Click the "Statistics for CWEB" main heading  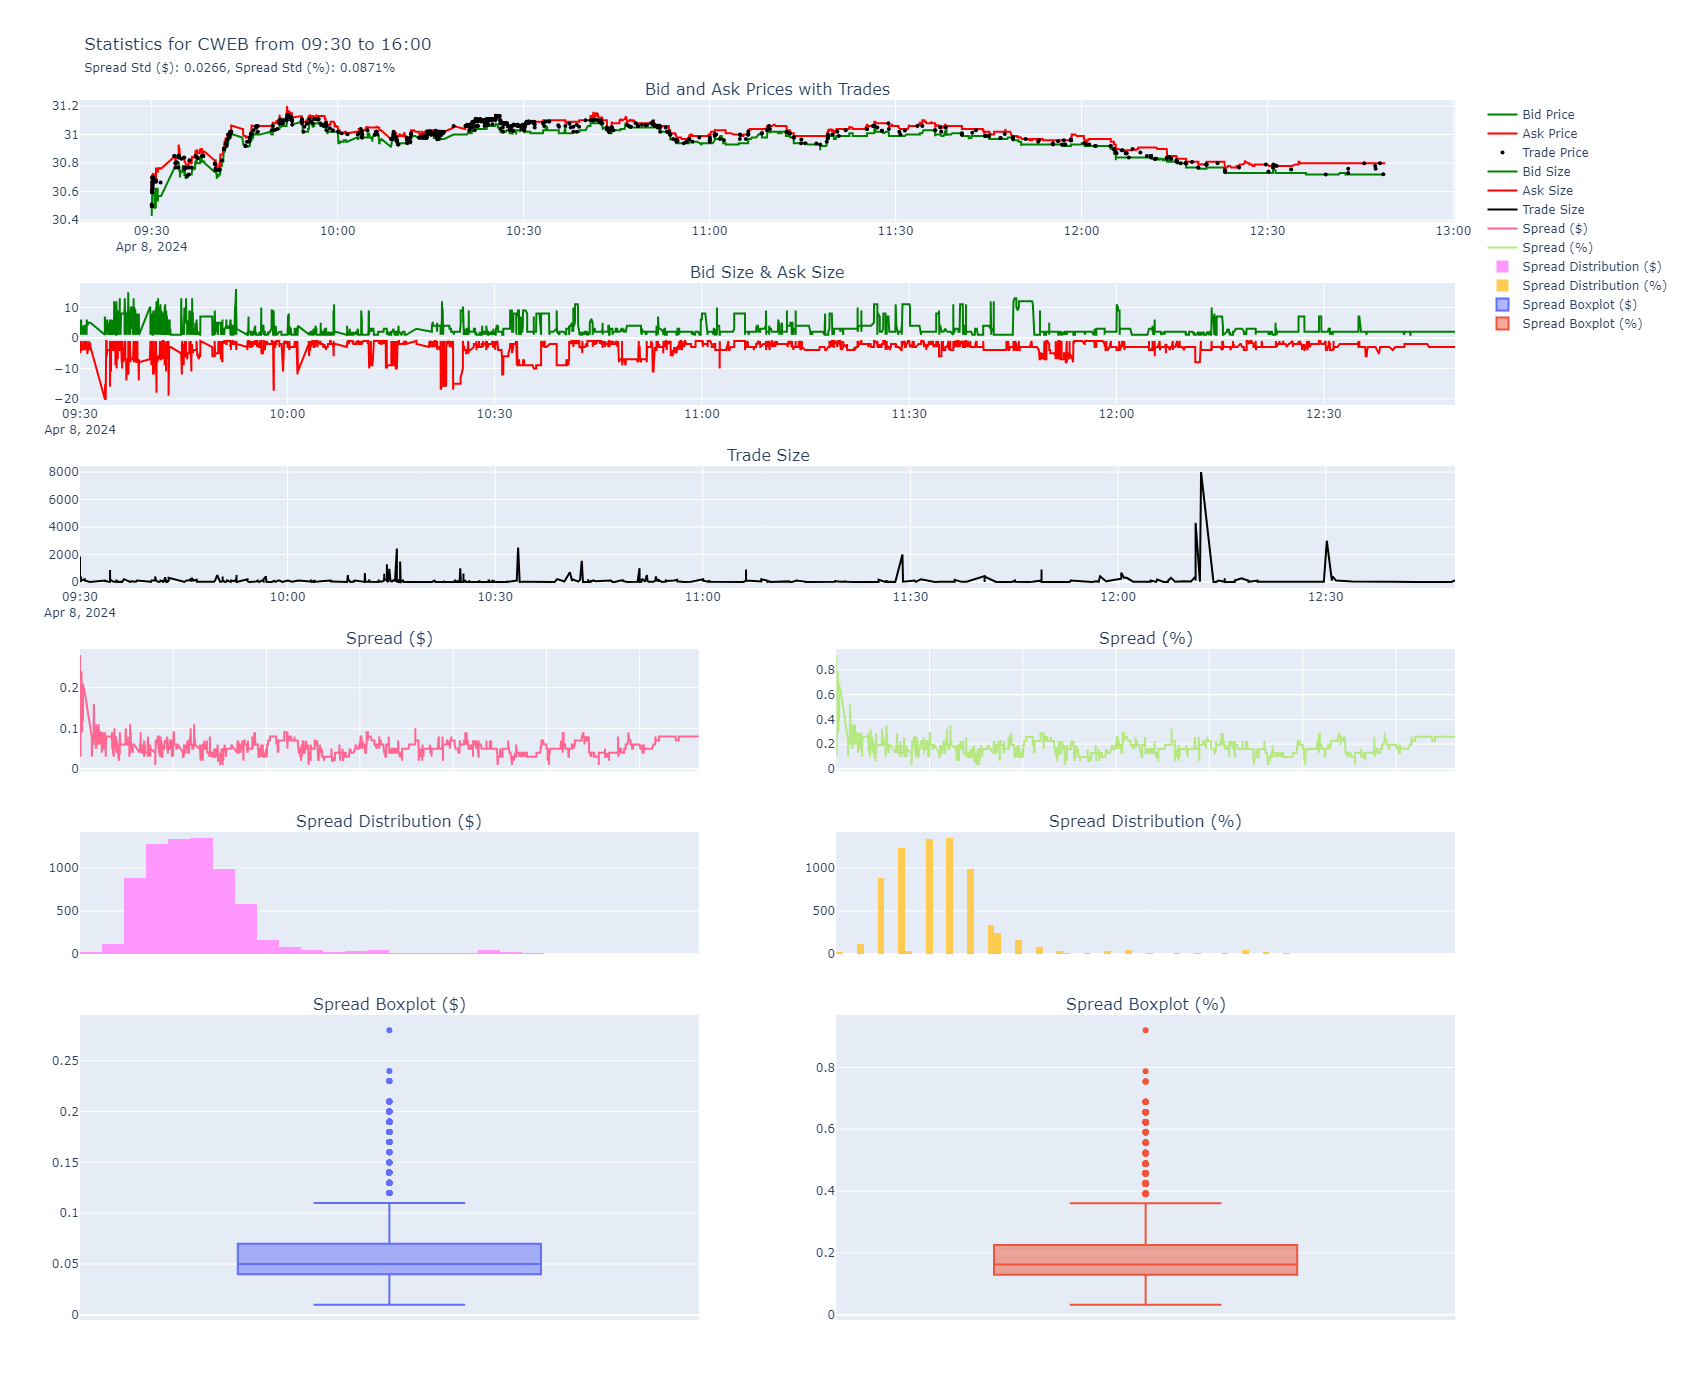click(257, 44)
